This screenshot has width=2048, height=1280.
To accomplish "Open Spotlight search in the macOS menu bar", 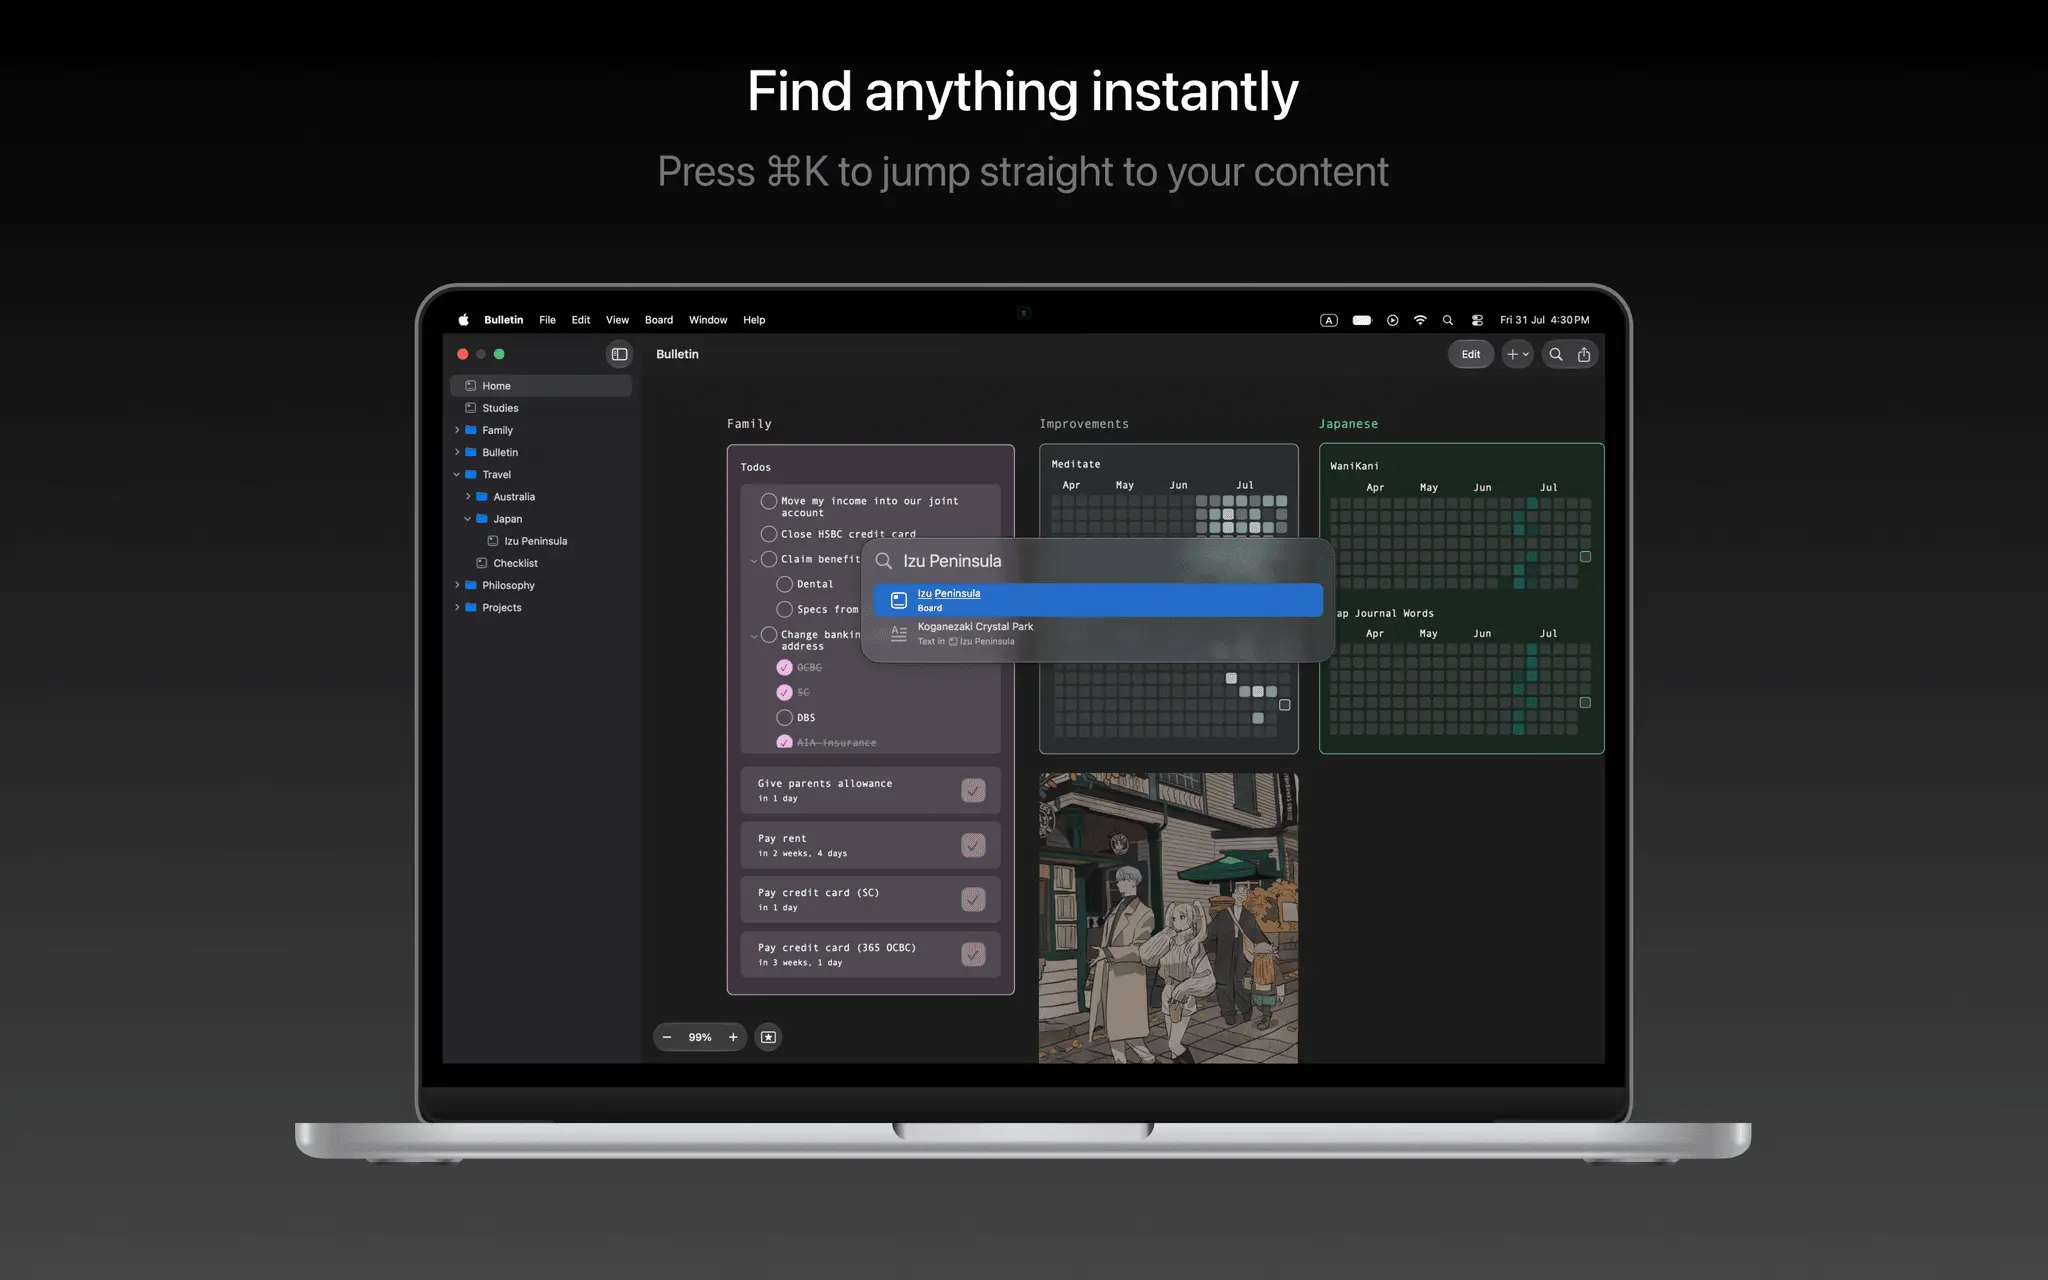I will click(1447, 320).
